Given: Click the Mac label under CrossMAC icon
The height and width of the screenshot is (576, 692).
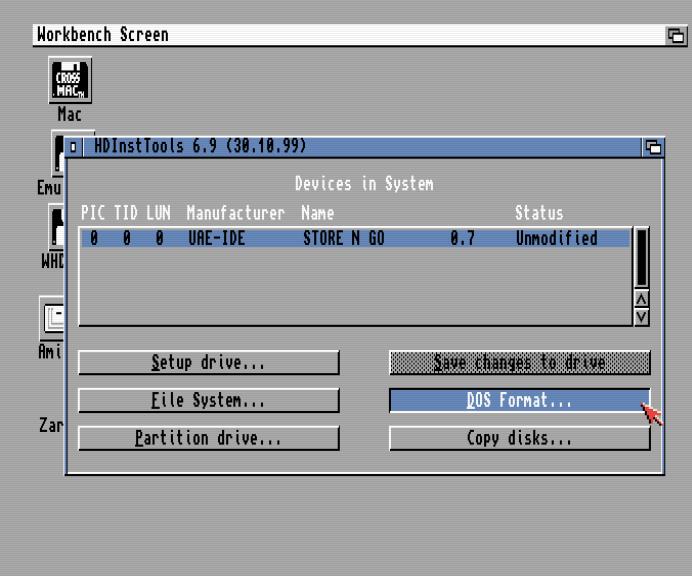Looking at the screenshot, I should point(67,113).
